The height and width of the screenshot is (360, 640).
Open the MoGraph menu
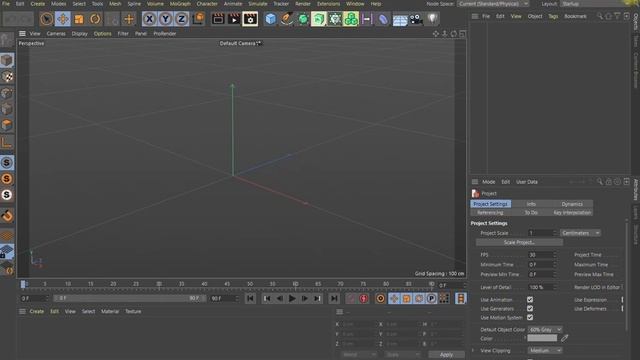[x=180, y=4]
